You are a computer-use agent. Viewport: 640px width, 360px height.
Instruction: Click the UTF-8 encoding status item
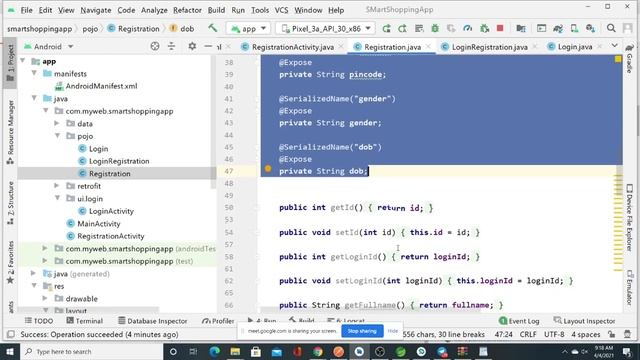tap(554, 334)
